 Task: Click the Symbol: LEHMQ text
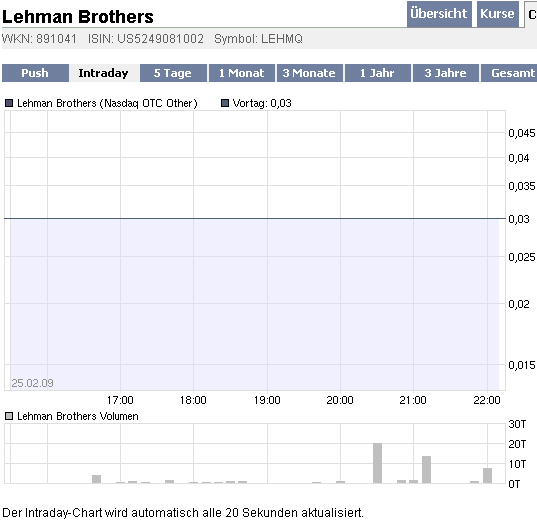(258, 39)
